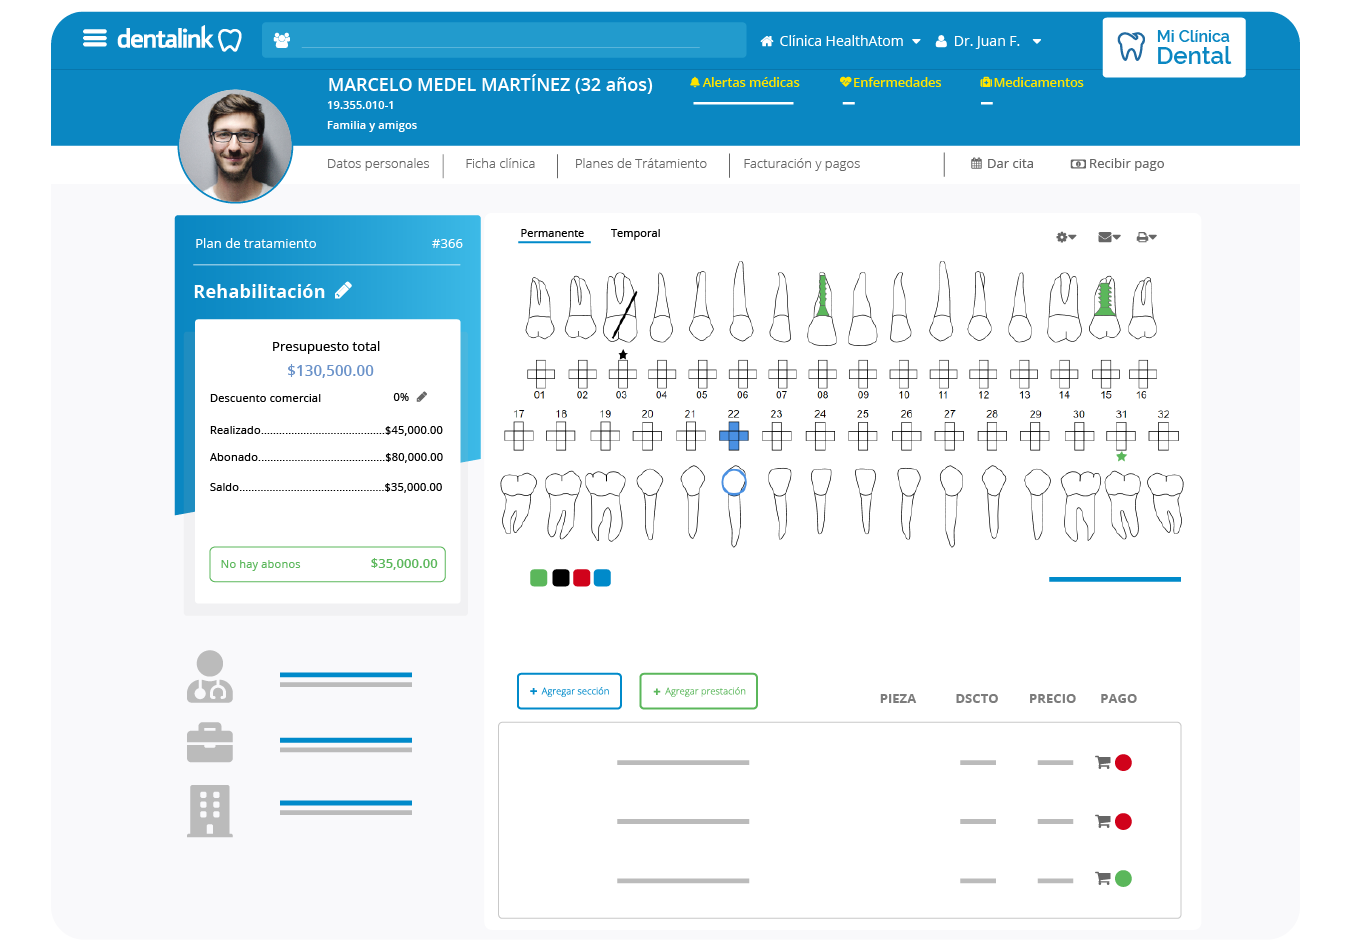The width and height of the screenshot is (1351, 951).
Task: Click the Enfermedades heart icon
Action: point(848,81)
